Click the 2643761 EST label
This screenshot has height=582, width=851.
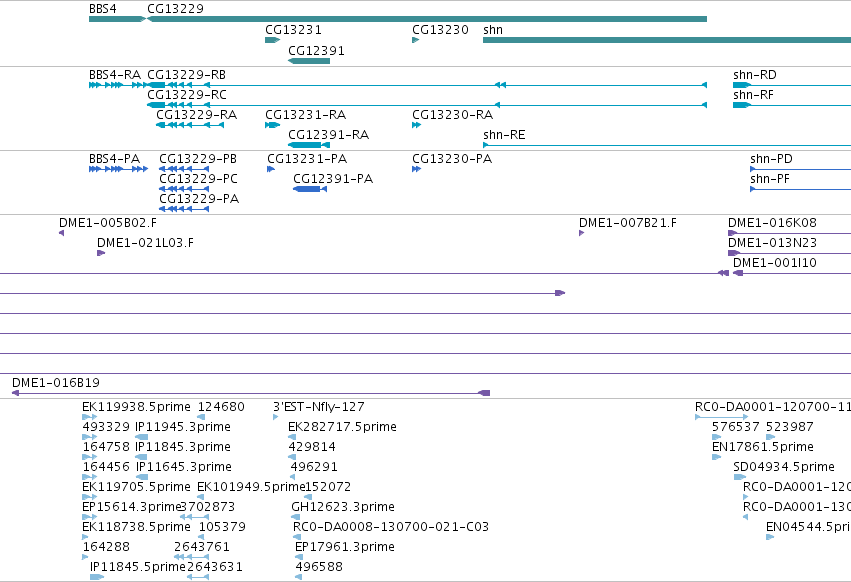click(x=202, y=547)
